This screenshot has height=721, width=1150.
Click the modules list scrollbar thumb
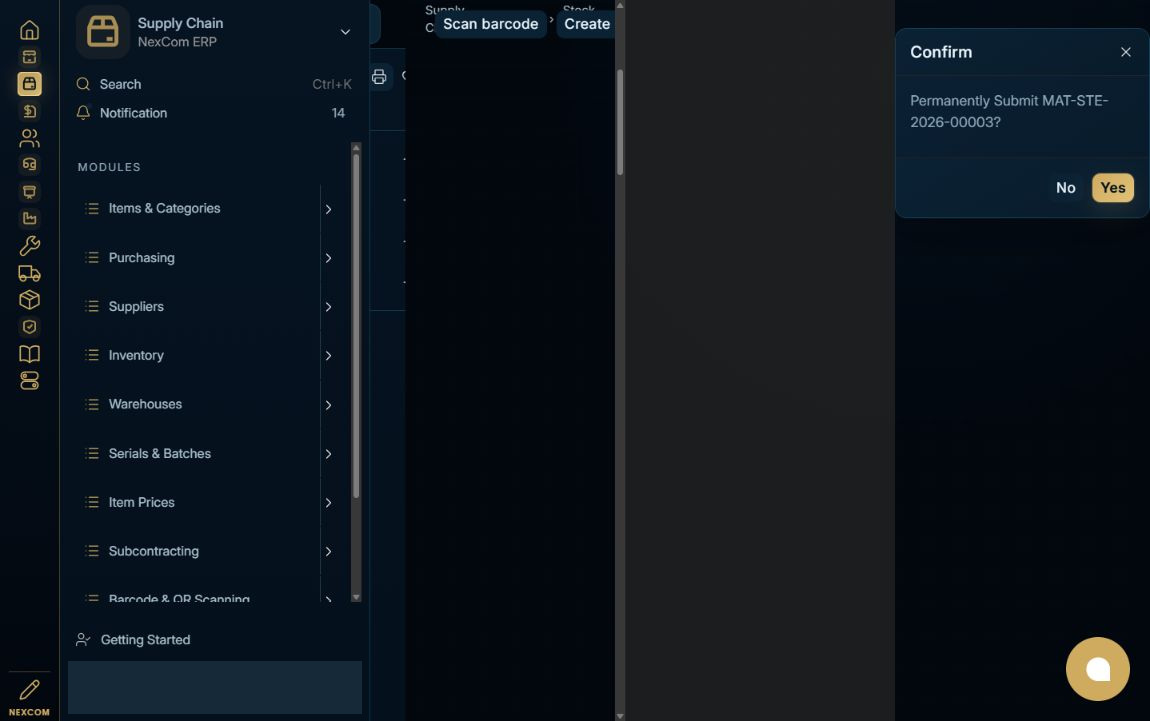coord(356,326)
